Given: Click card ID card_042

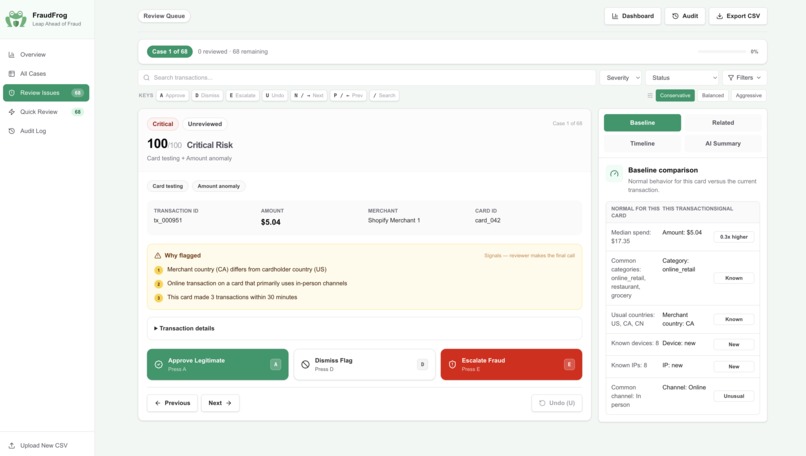Looking at the screenshot, I should (x=487, y=220).
